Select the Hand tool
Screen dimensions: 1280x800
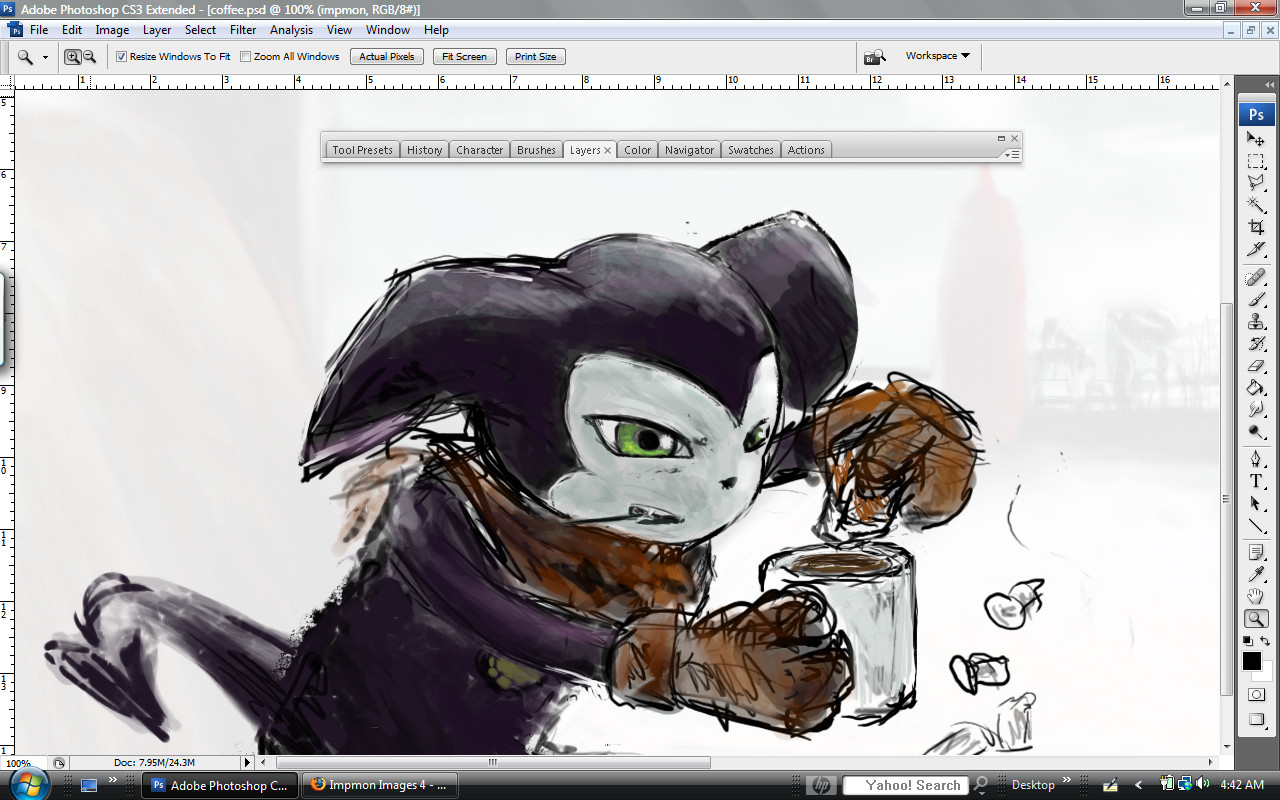(1256, 597)
